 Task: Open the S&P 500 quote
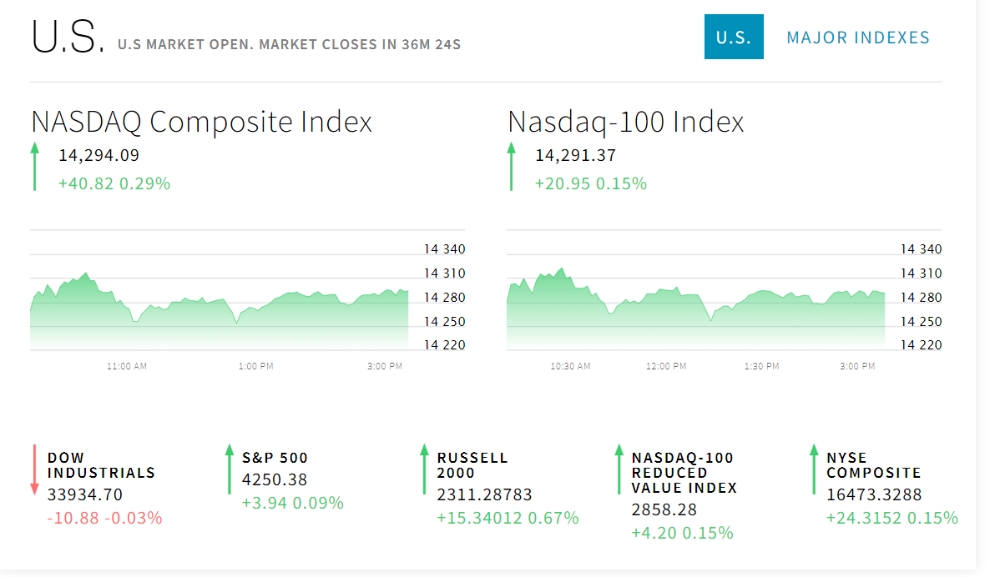point(275,458)
